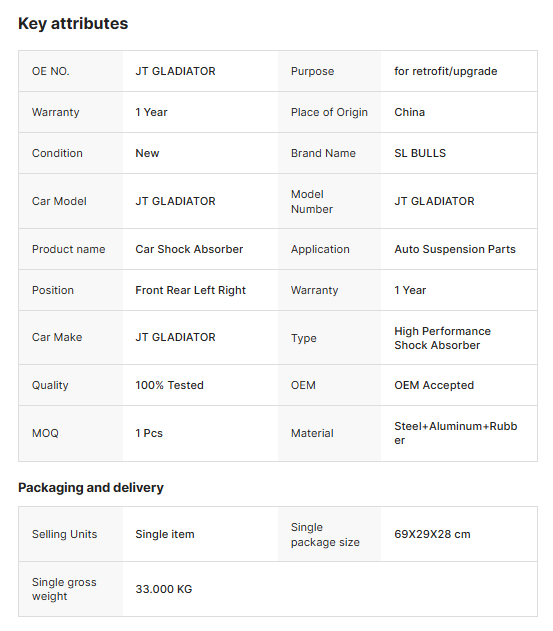Click the Condition label
Image resolution: width=553 pixels, height=631 pixels.
click(x=57, y=153)
